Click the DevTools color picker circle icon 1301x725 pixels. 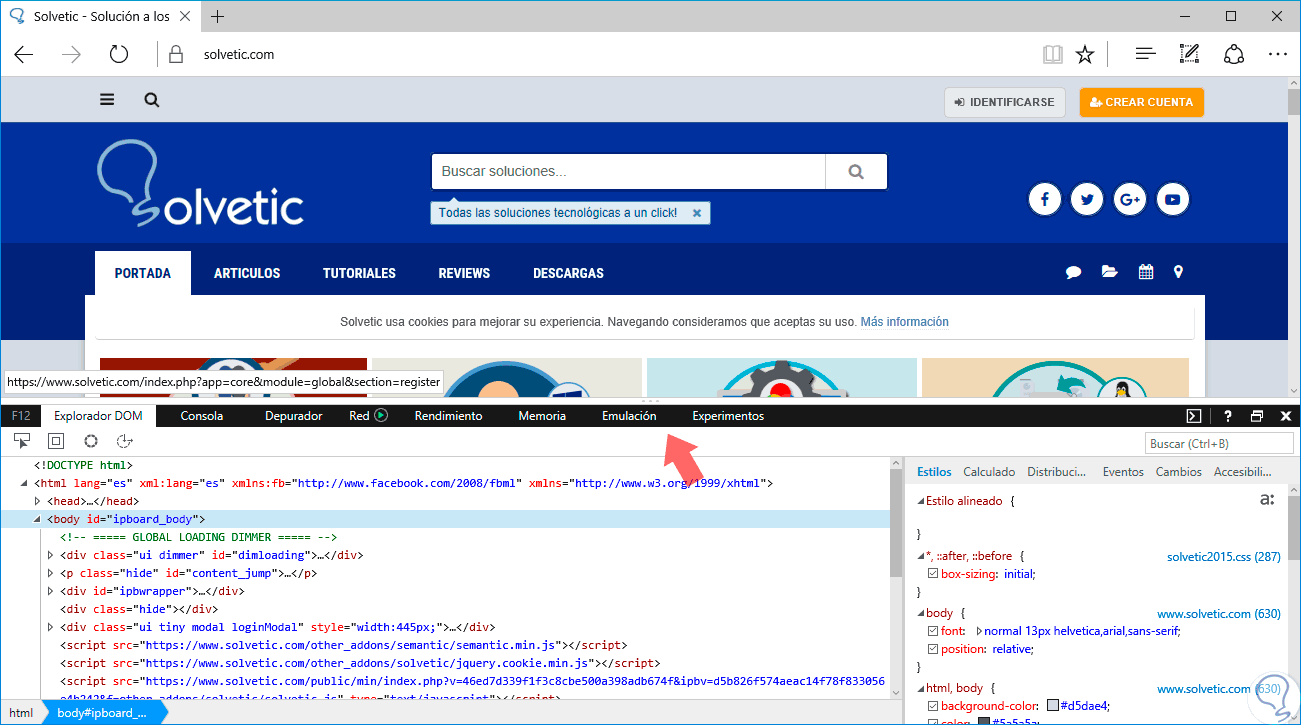[91, 441]
